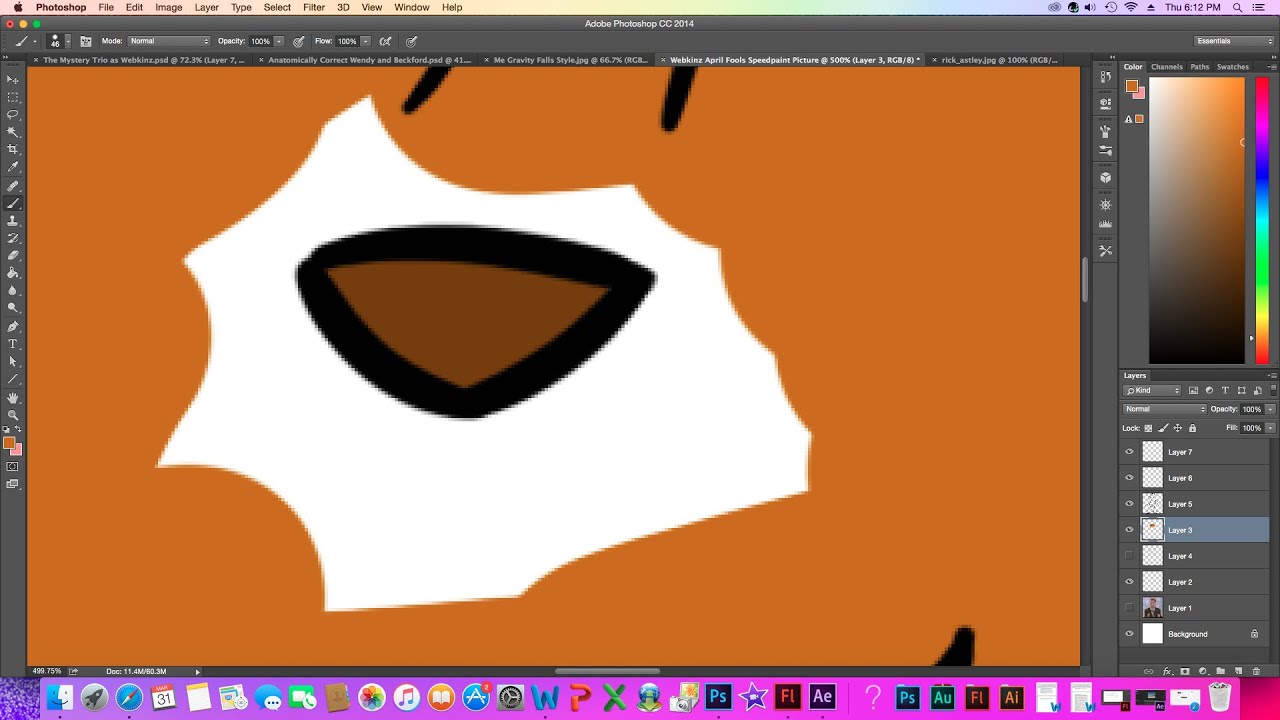
Task: Hide Layer 7 using its eye icon
Action: click(1130, 452)
